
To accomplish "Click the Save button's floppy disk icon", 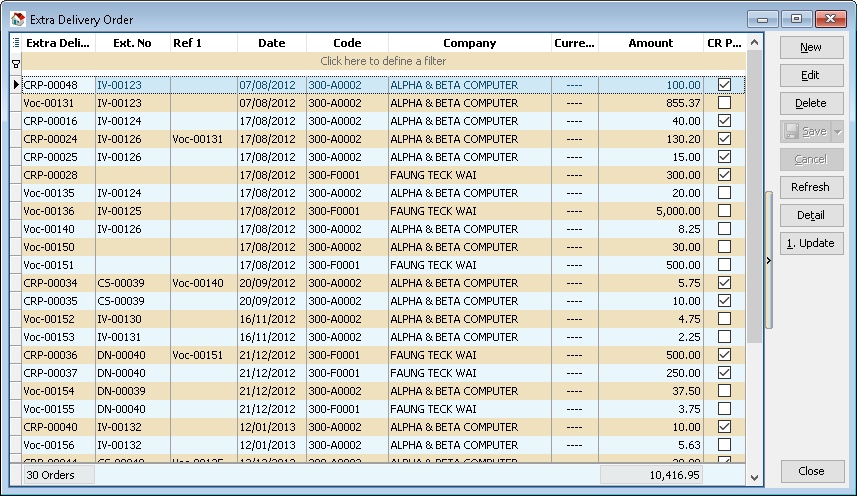I will (790, 131).
